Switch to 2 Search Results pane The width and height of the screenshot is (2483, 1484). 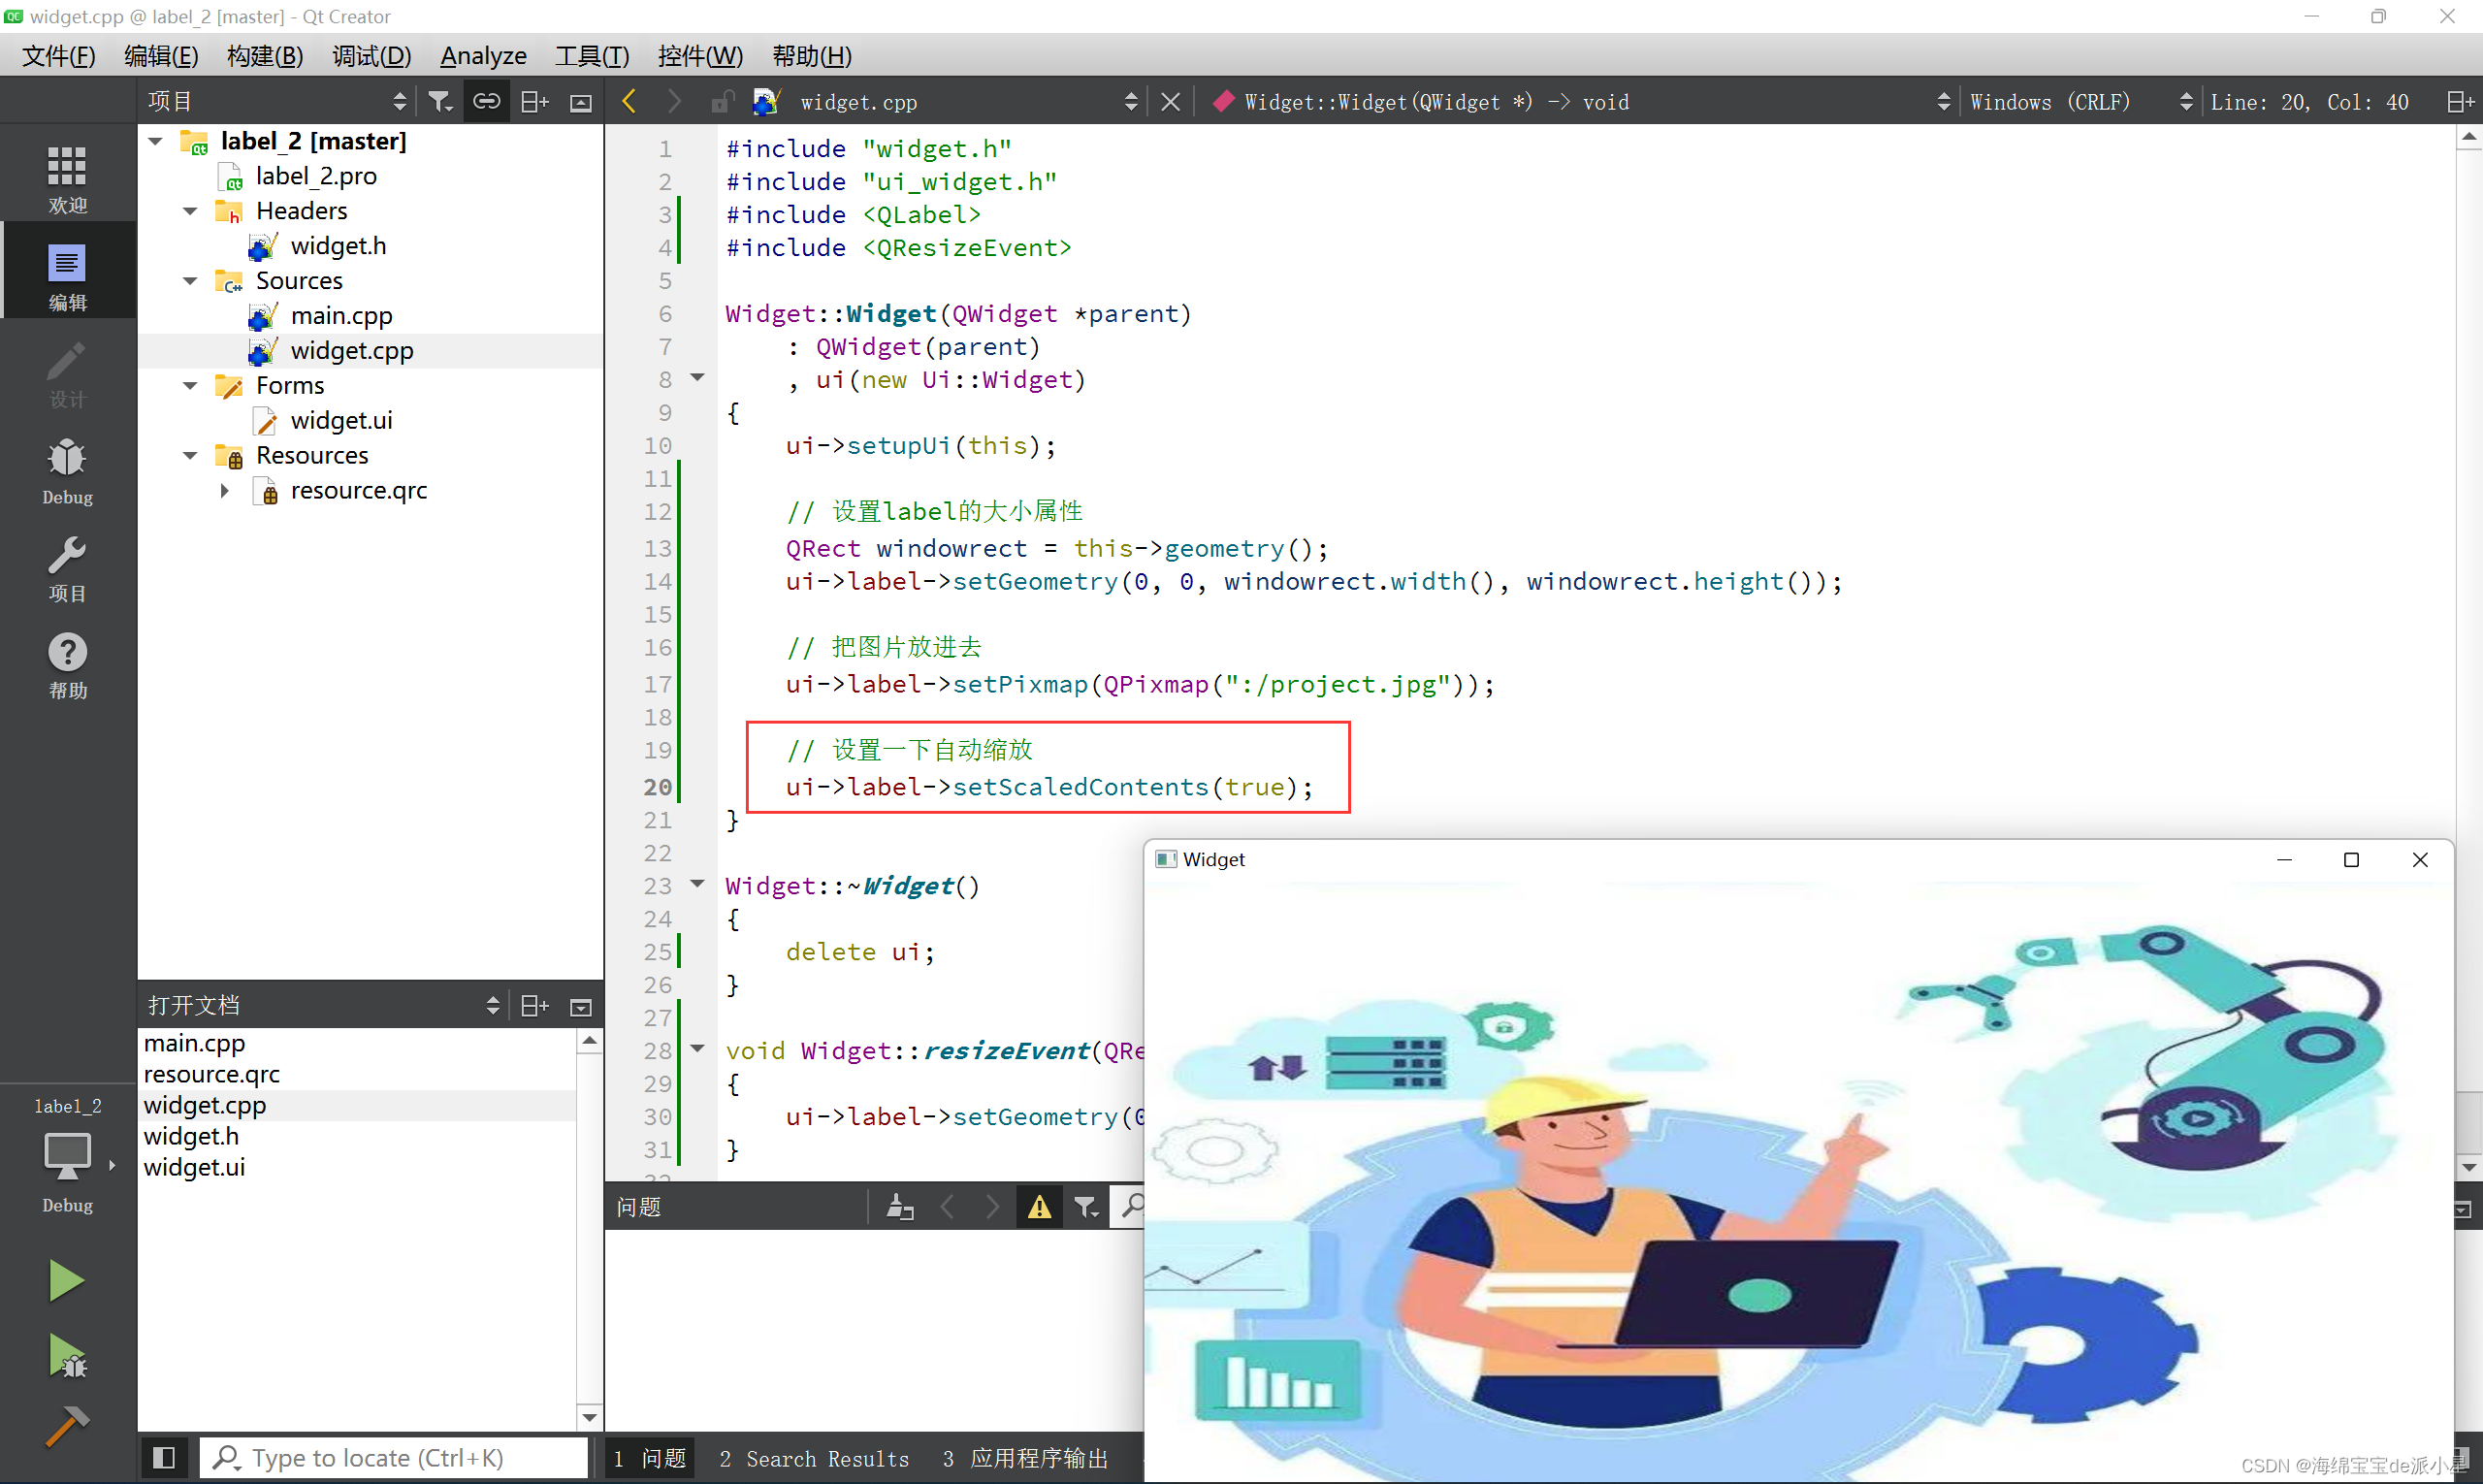point(814,1459)
